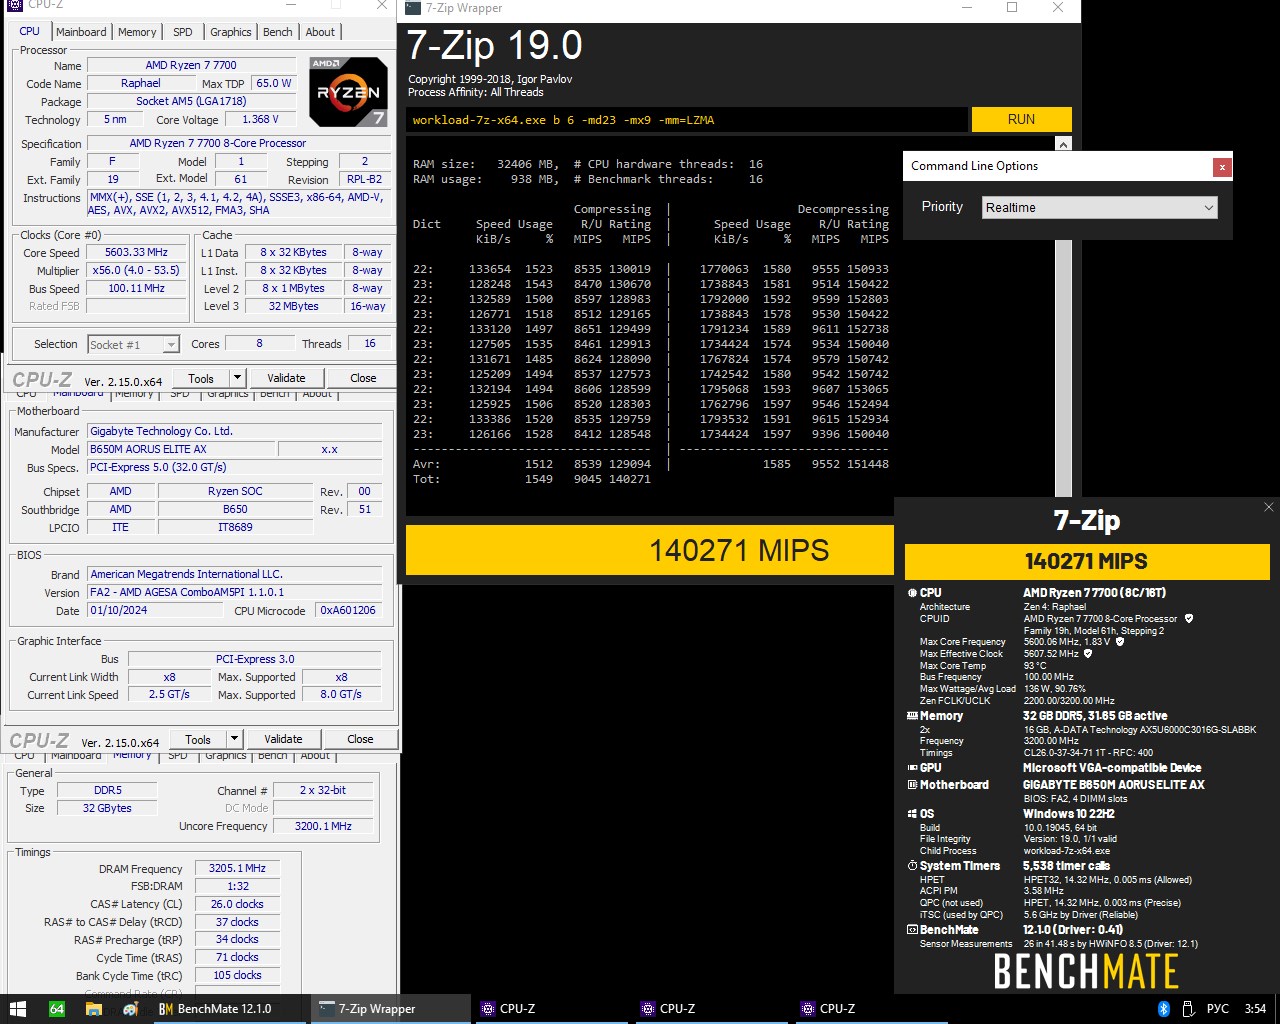The width and height of the screenshot is (1280, 1024).
Task: Click the Name field AMD Ryzen 7 7700
Action: point(191,65)
